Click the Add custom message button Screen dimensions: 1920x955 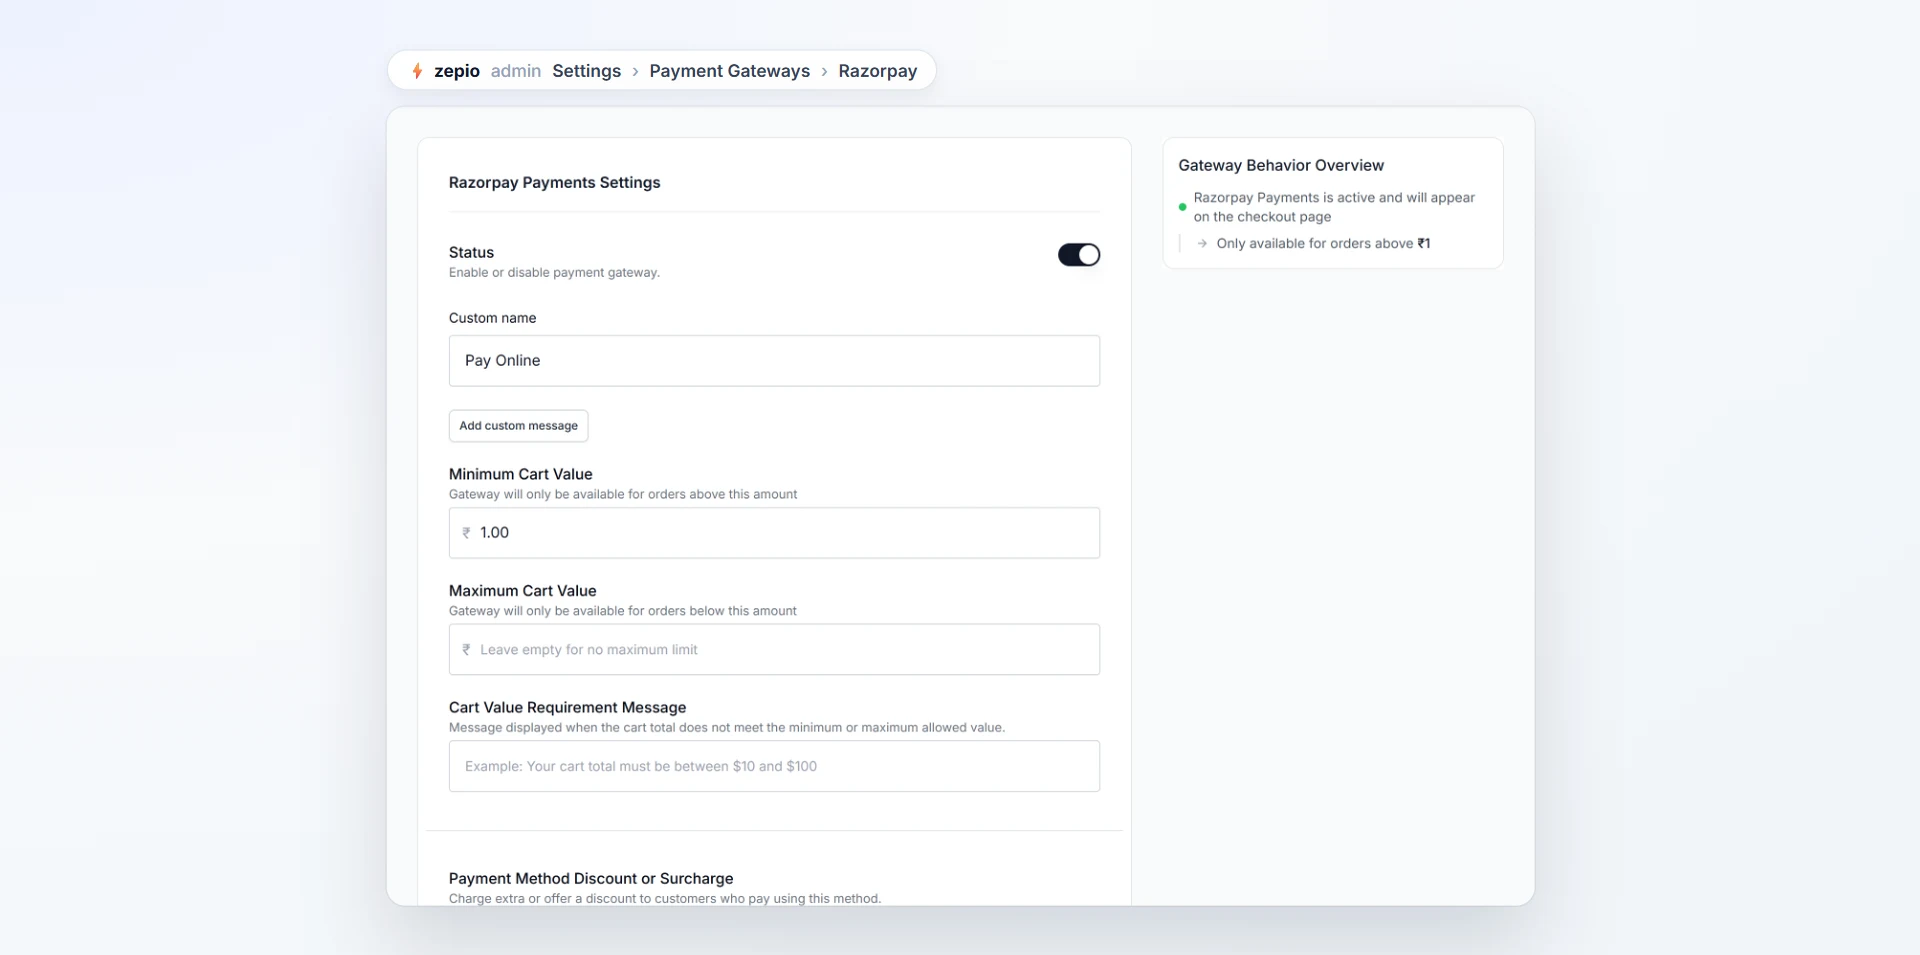pyautogui.click(x=518, y=426)
